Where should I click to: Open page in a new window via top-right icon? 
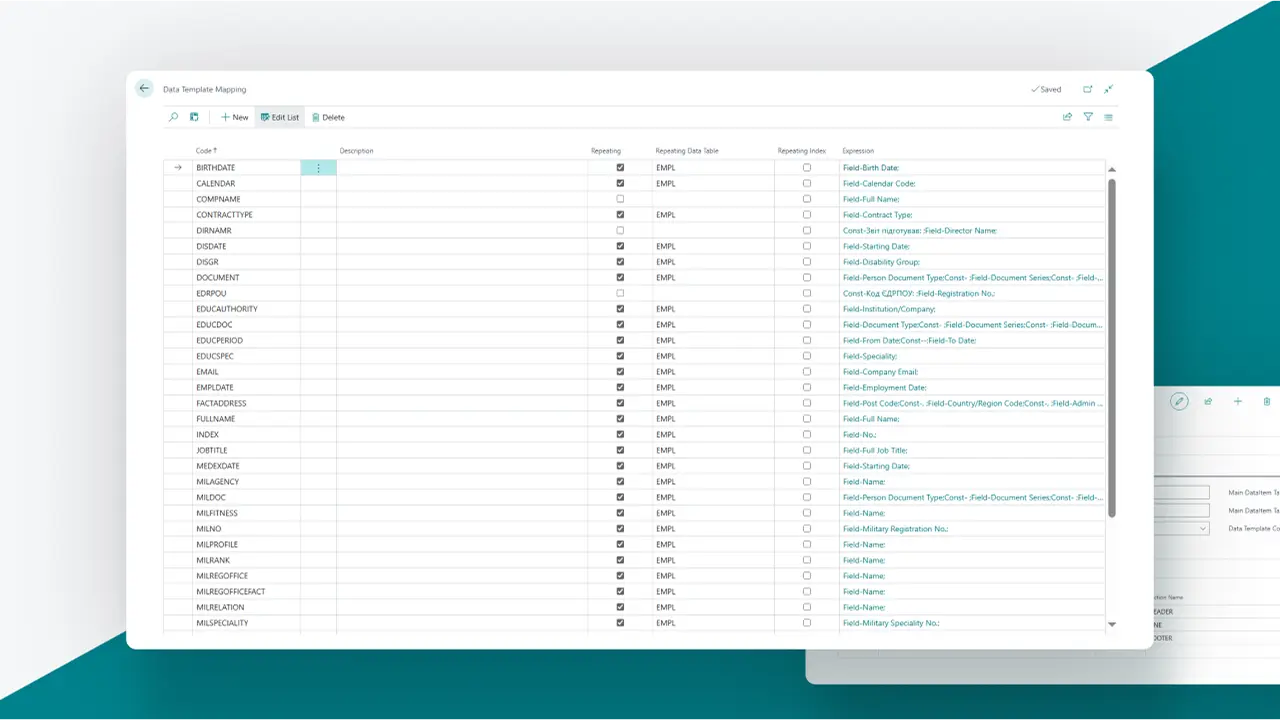(x=1088, y=89)
